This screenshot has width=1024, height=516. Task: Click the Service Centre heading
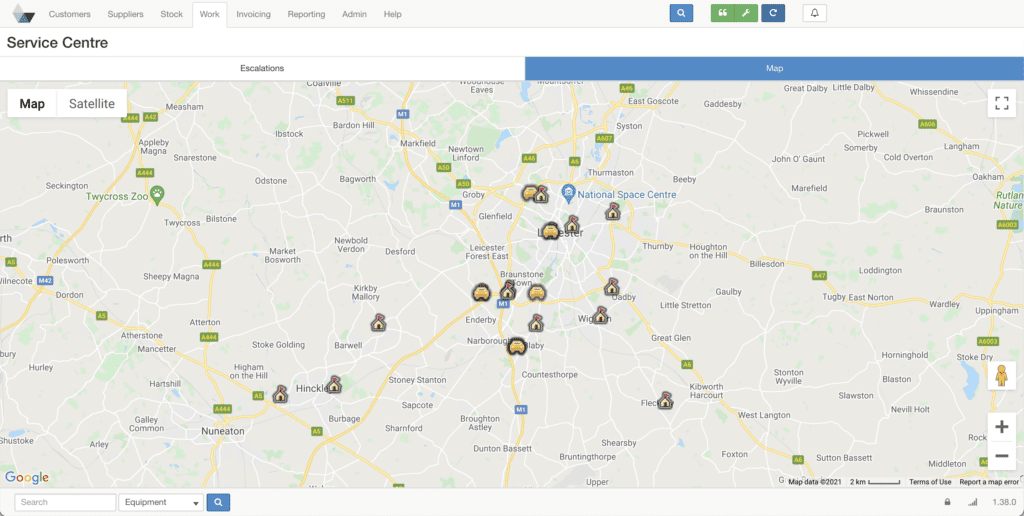point(57,43)
